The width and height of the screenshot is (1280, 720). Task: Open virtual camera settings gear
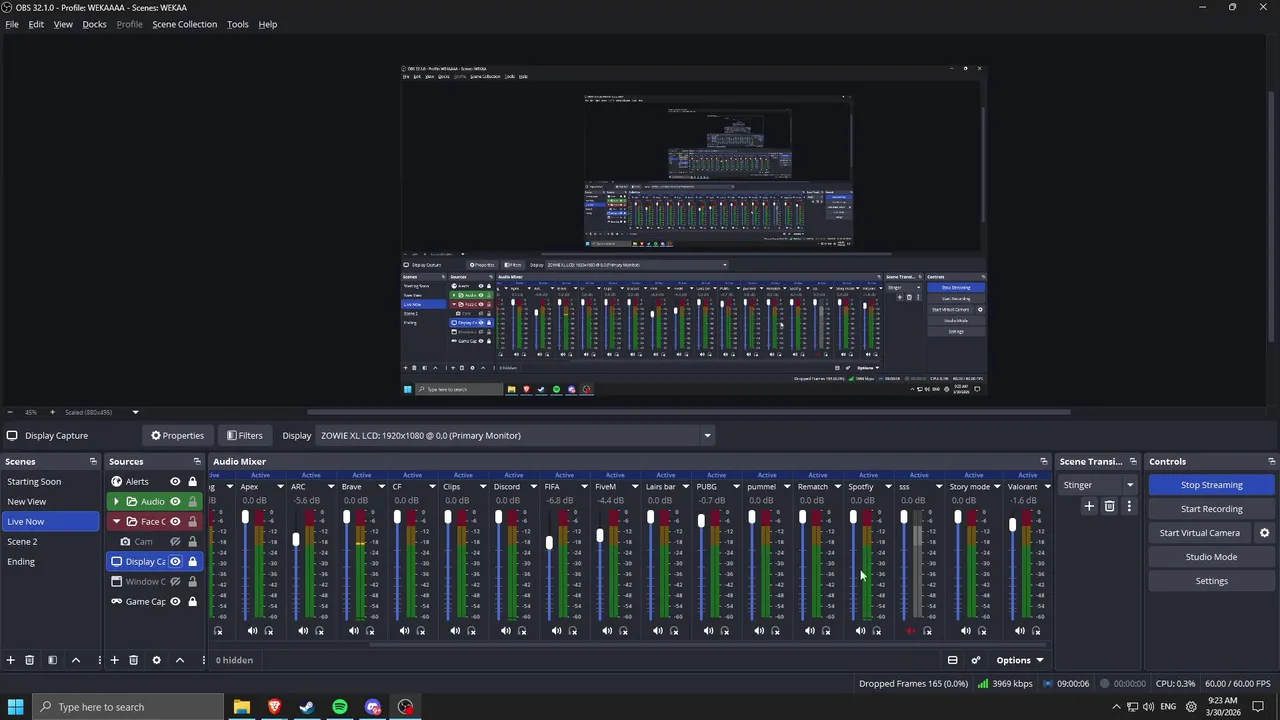1264,533
